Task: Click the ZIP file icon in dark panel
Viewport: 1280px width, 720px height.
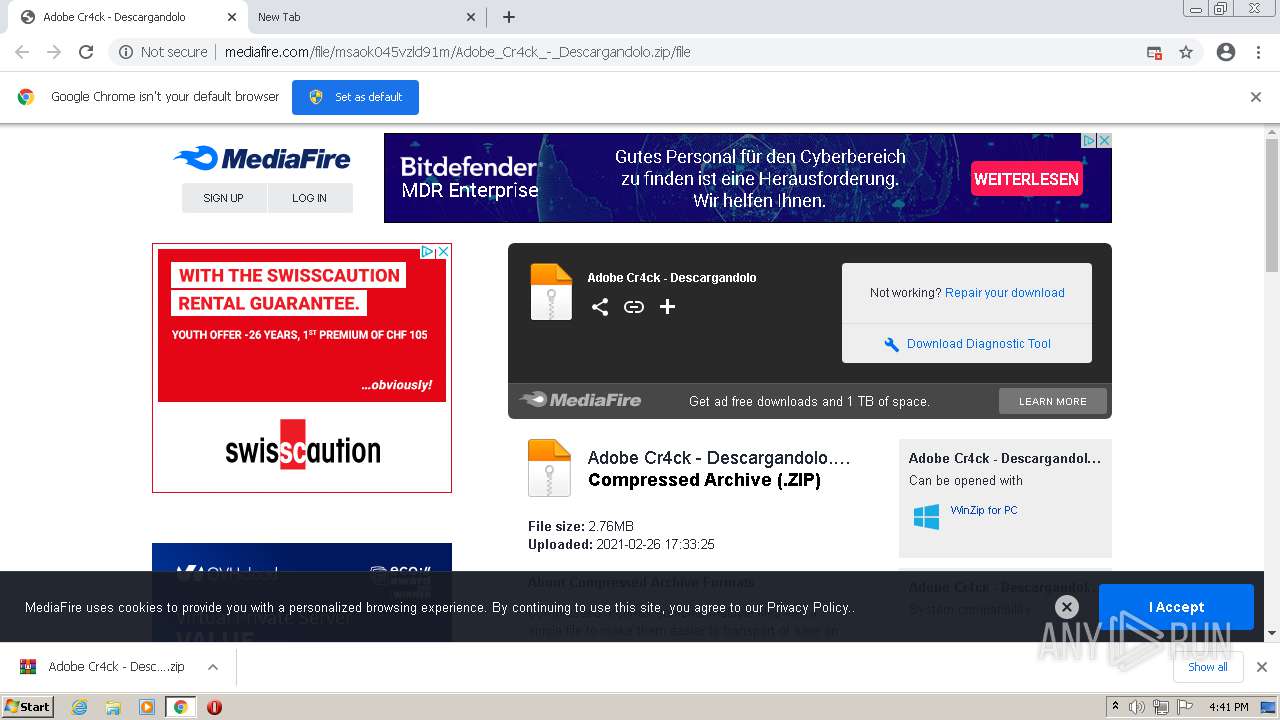Action: tap(551, 292)
